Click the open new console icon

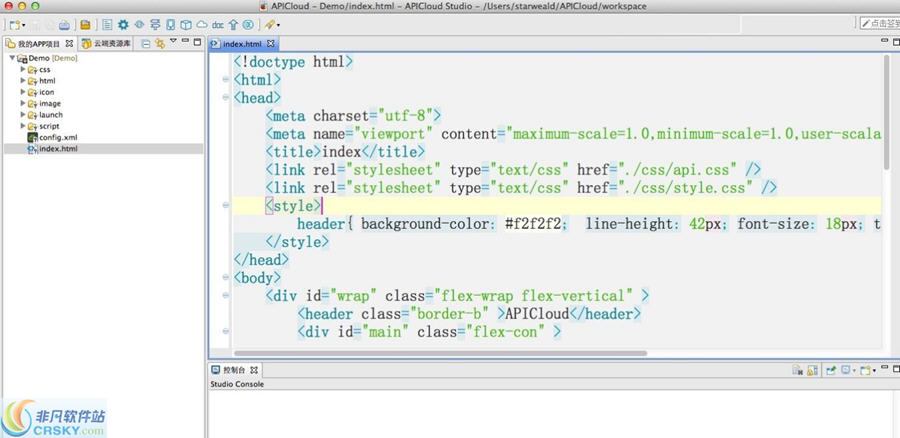[x=866, y=370]
